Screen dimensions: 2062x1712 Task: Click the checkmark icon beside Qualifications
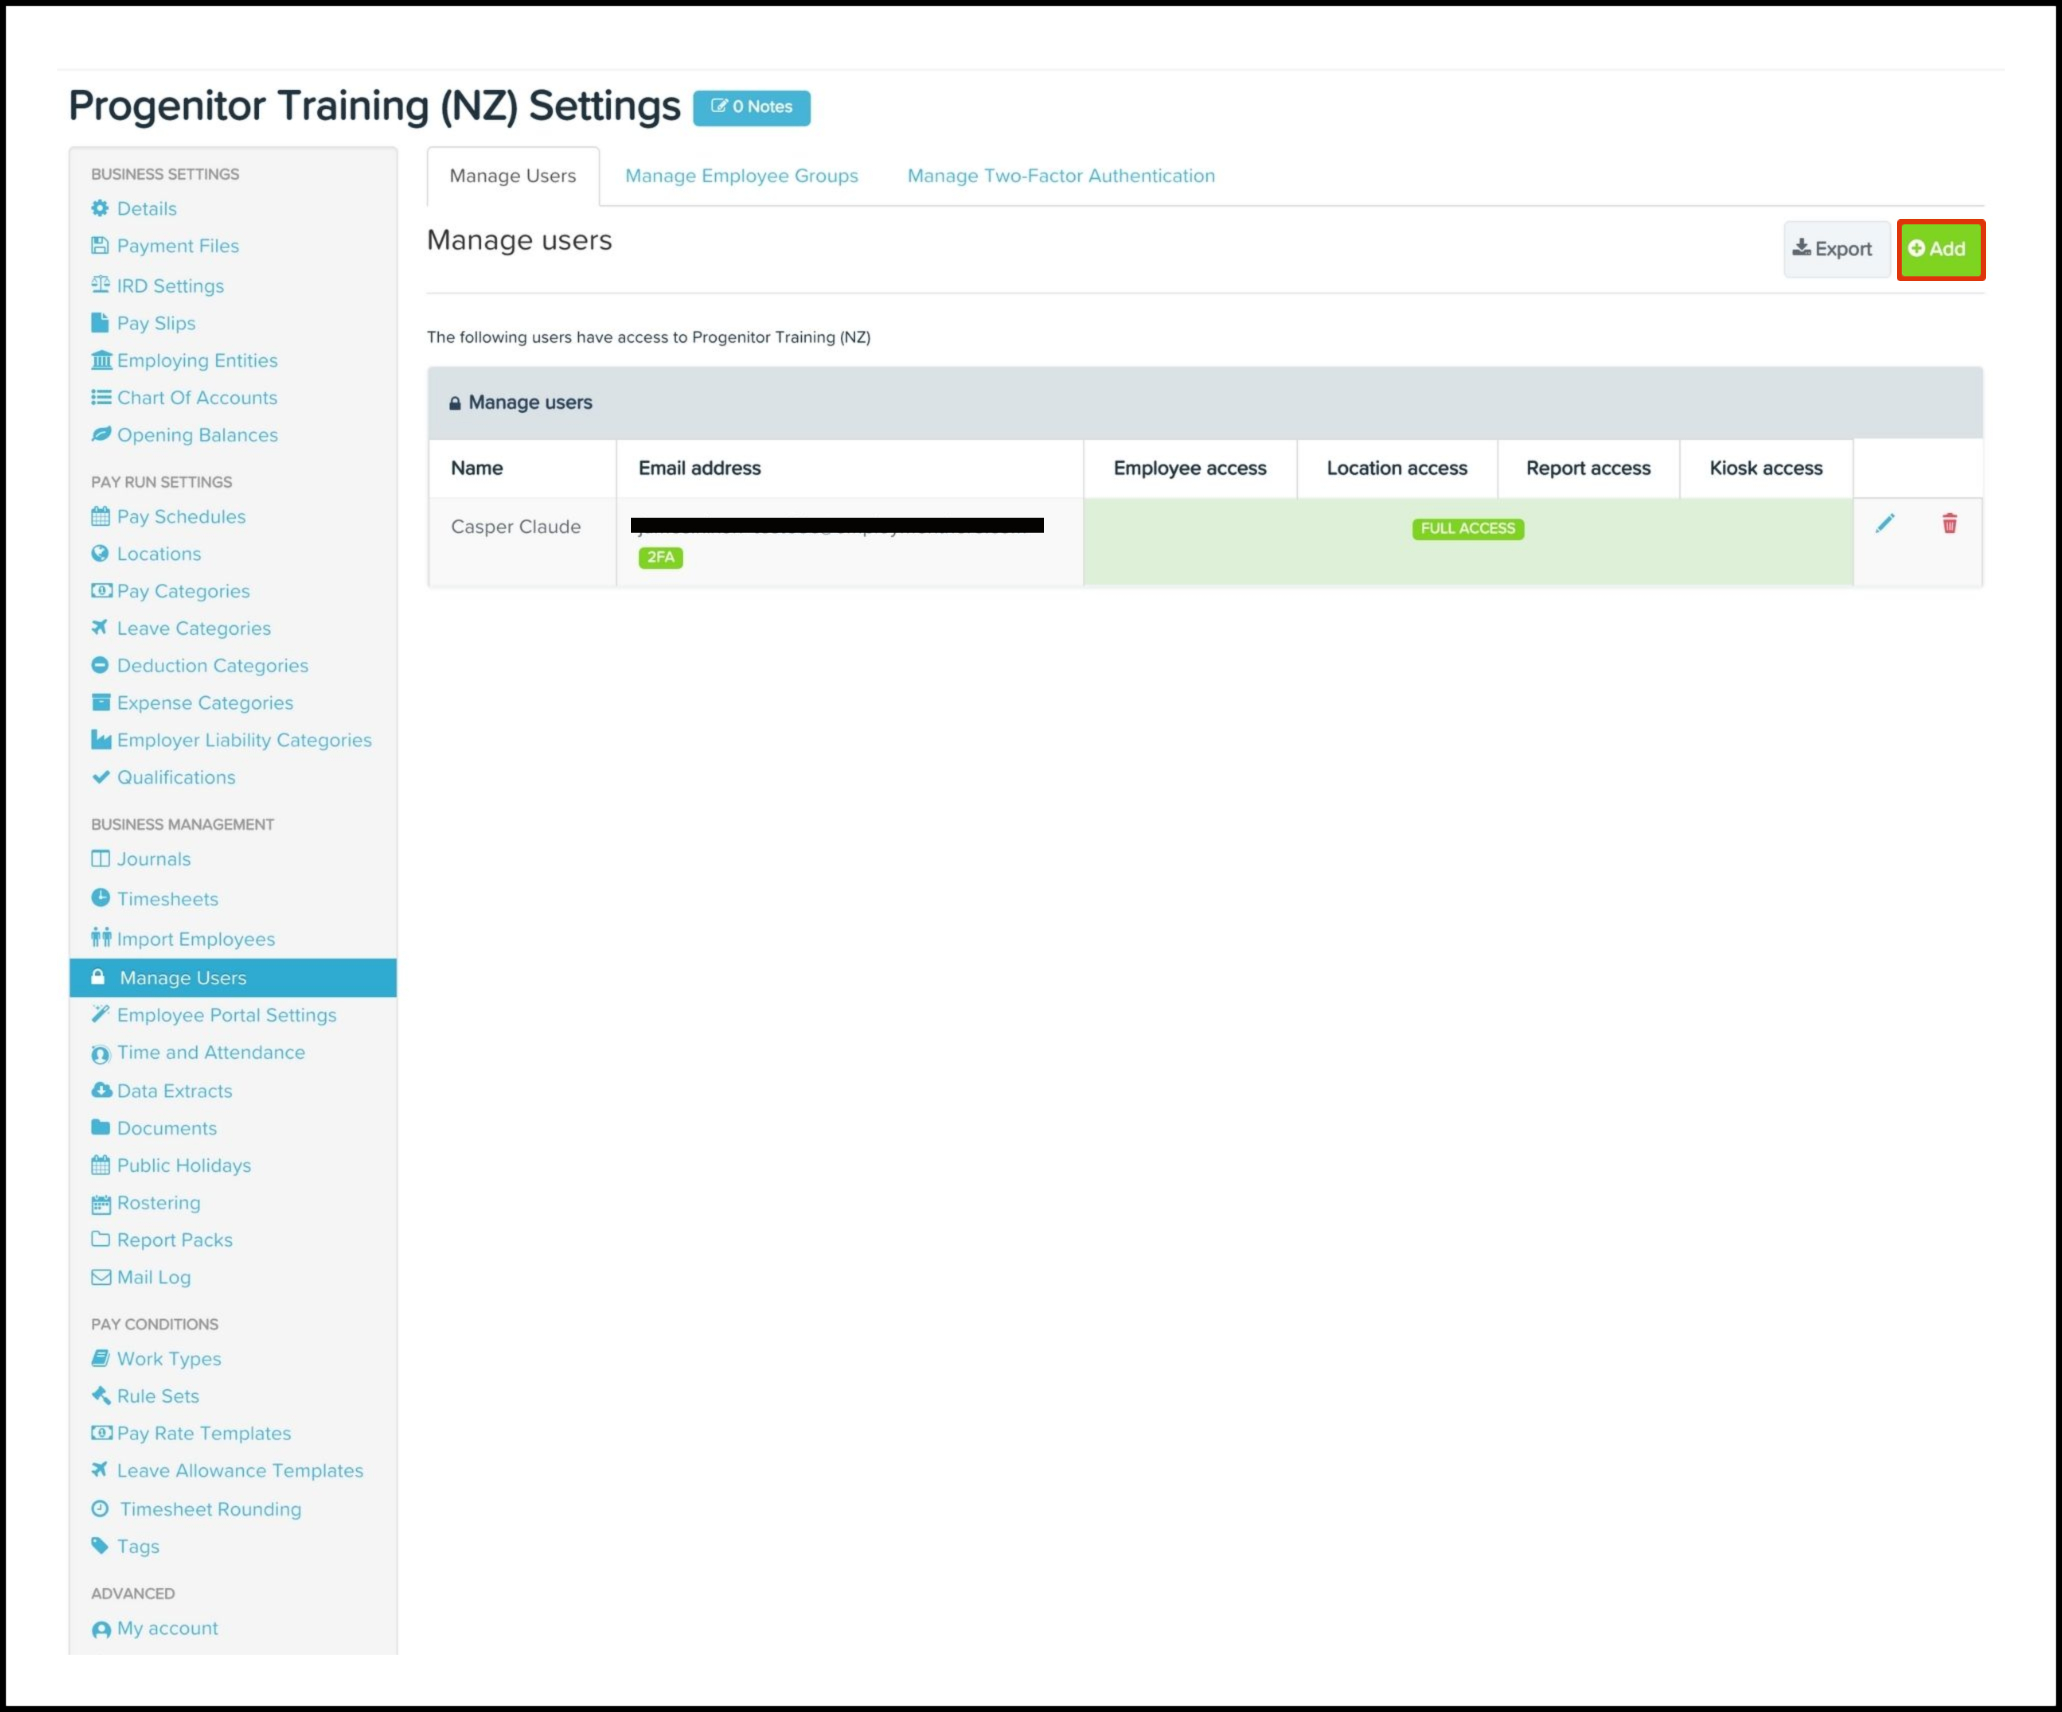click(x=100, y=777)
